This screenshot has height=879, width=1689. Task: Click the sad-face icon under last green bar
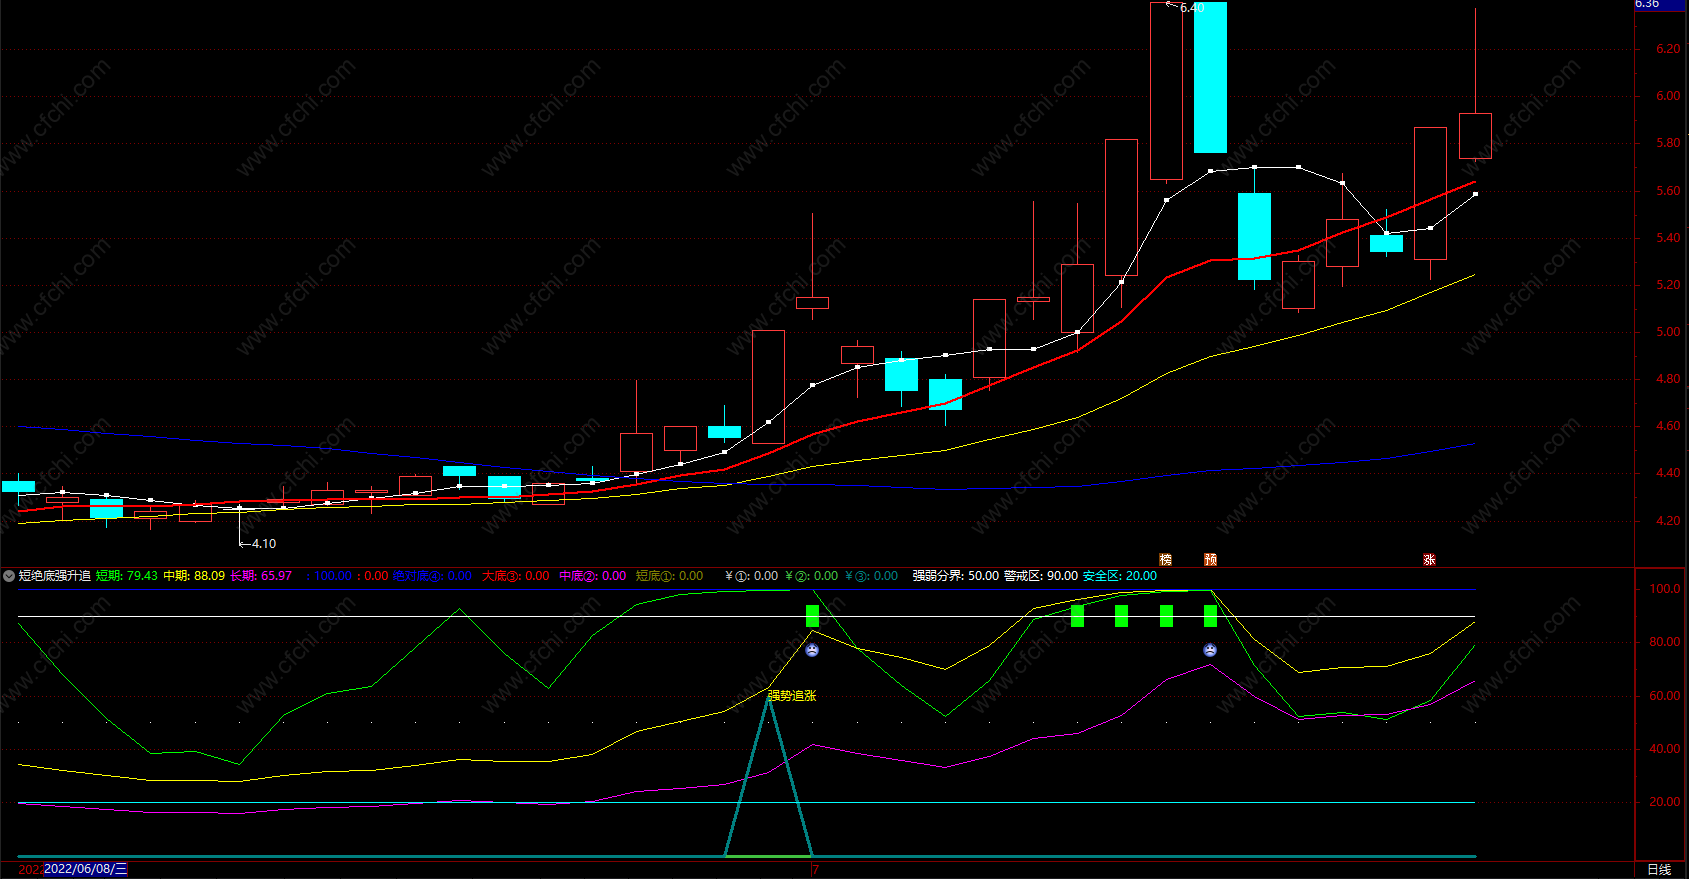[x=1210, y=650]
